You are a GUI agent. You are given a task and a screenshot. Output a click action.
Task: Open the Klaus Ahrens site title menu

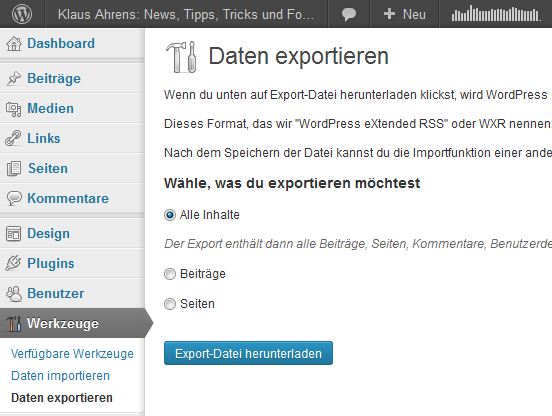186,14
